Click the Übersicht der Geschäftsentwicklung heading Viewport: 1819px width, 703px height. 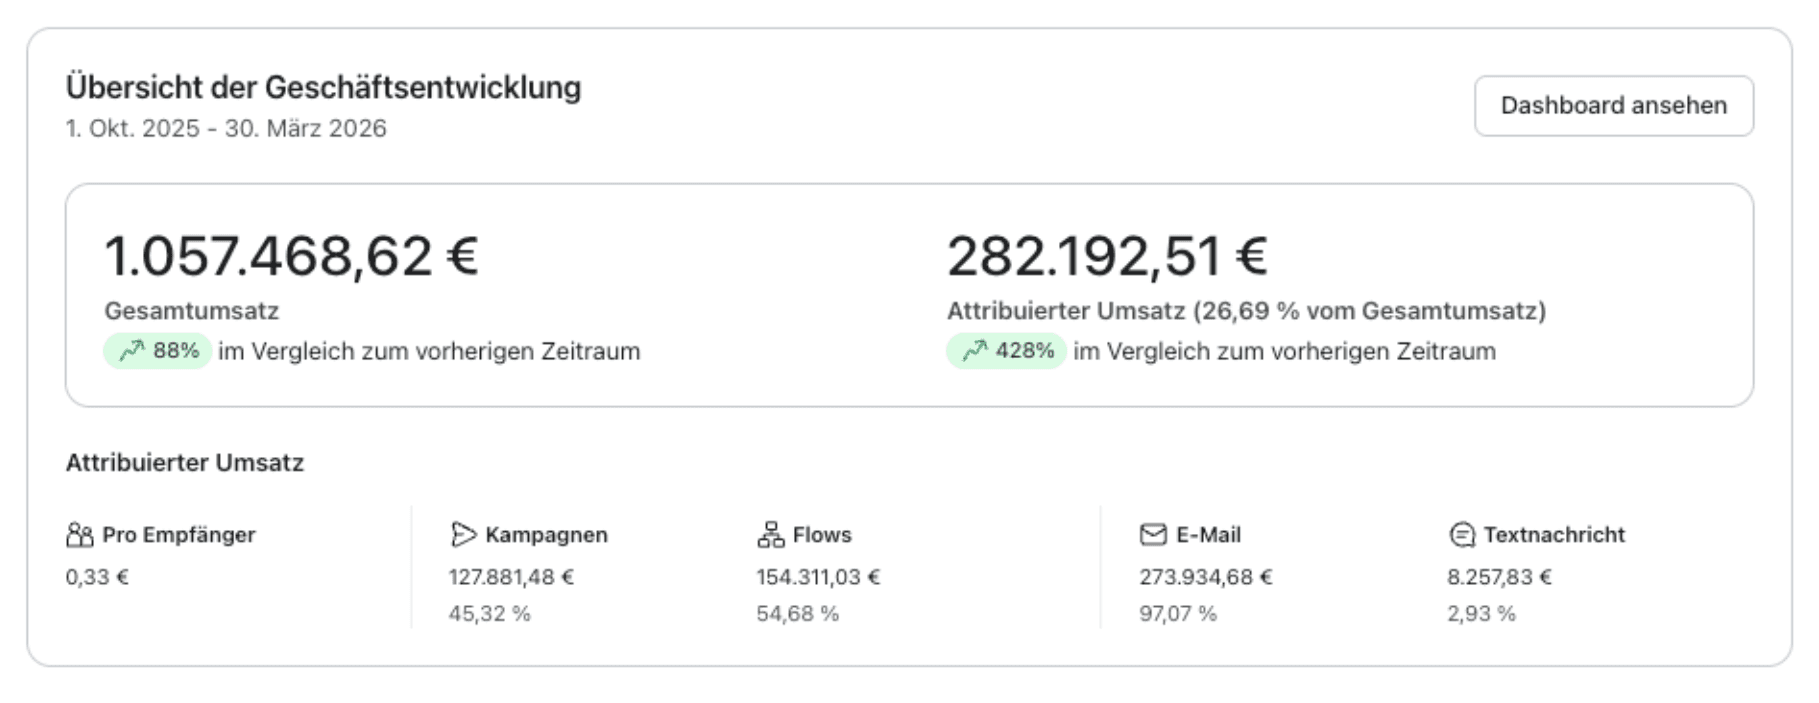pyautogui.click(x=323, y=88)
